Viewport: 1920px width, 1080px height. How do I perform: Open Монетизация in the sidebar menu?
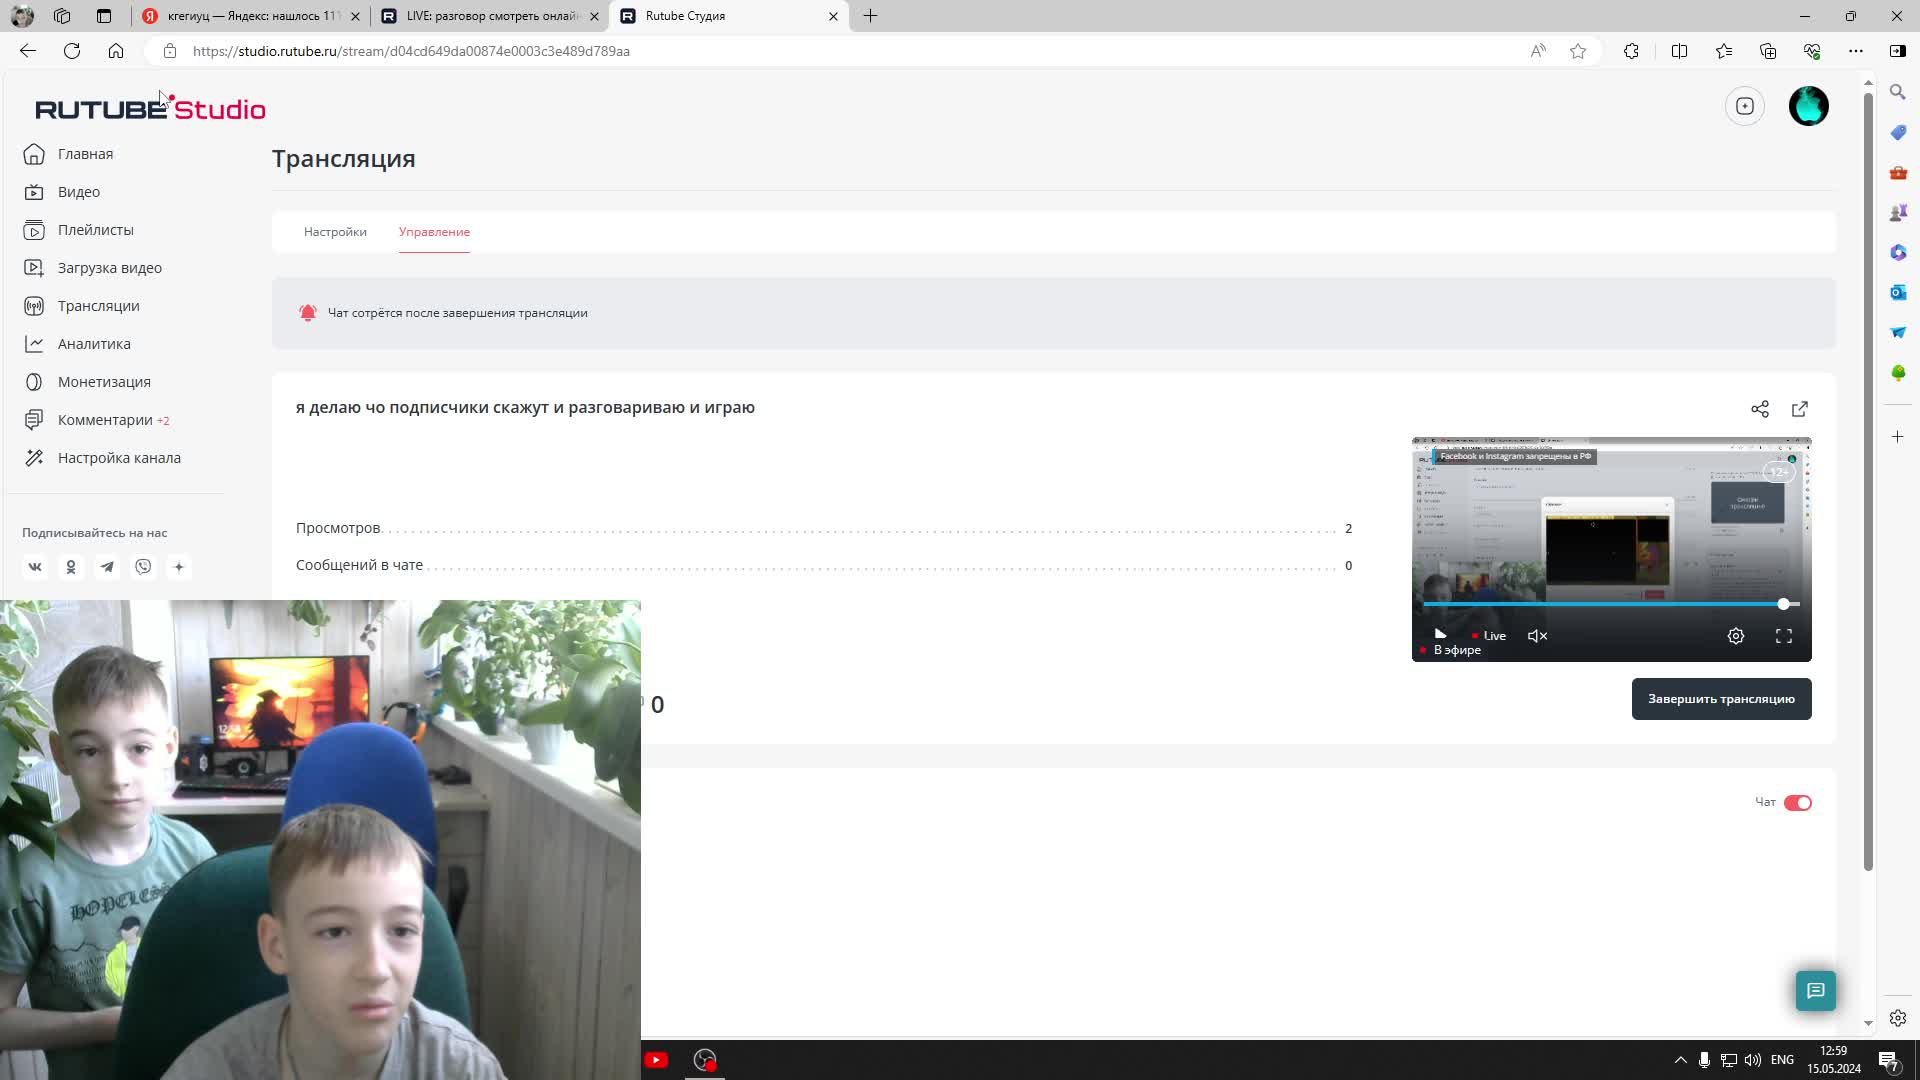pyautogui.click(x=104, y=382)
